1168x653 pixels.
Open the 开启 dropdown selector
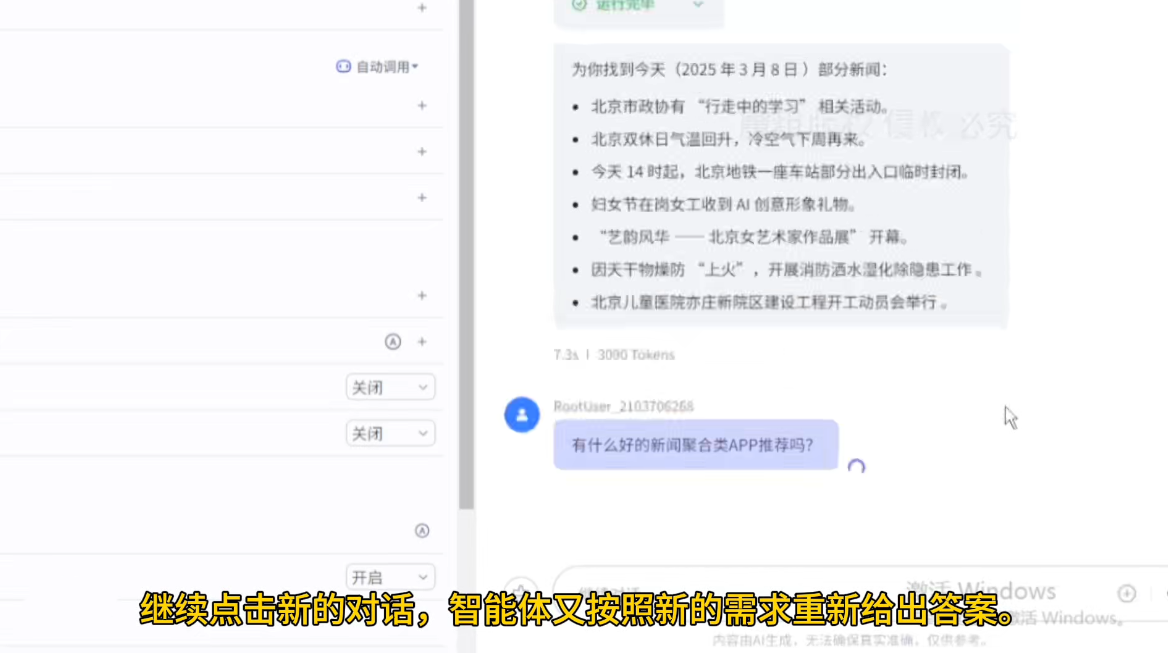390,578
